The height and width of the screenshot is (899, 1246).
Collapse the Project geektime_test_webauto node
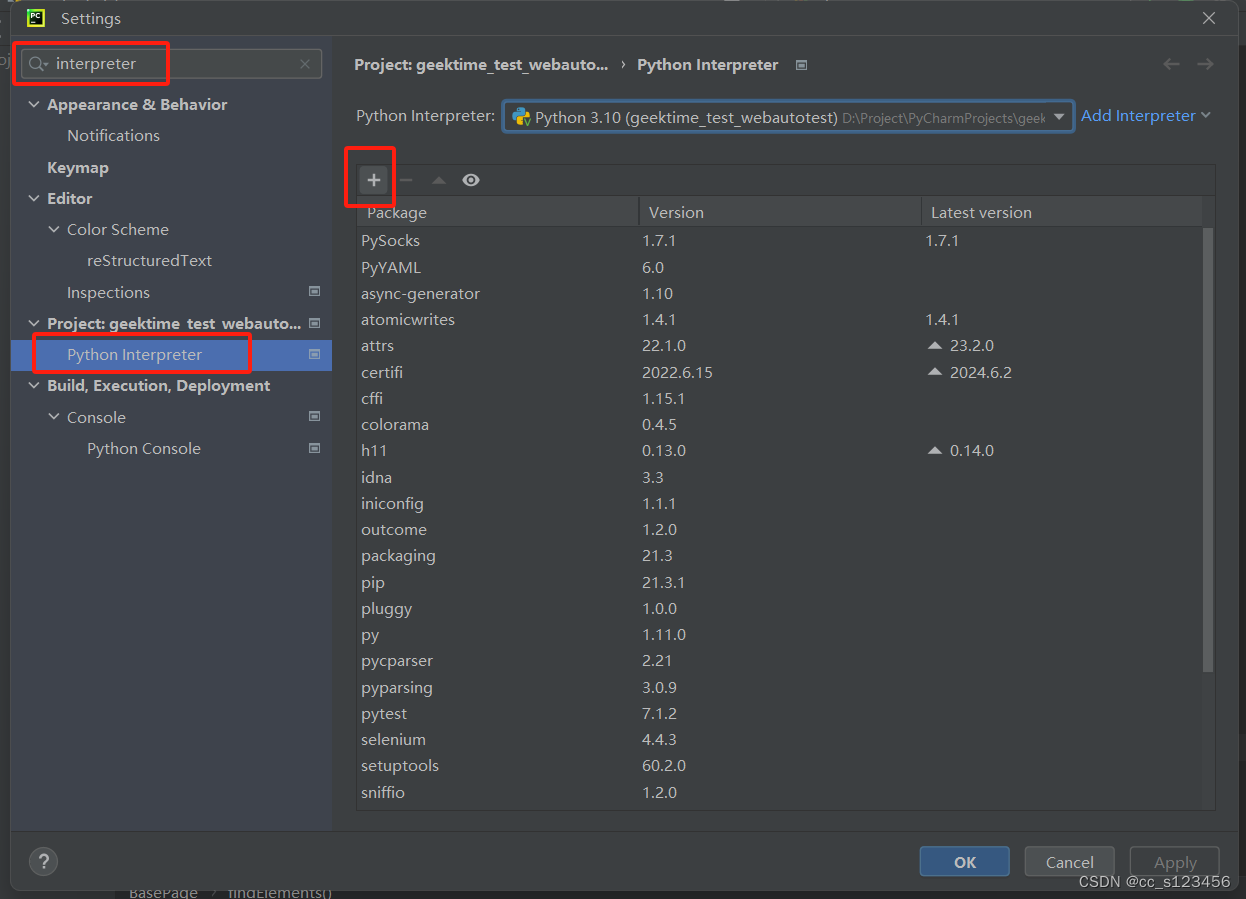click(x=34, y=324)
